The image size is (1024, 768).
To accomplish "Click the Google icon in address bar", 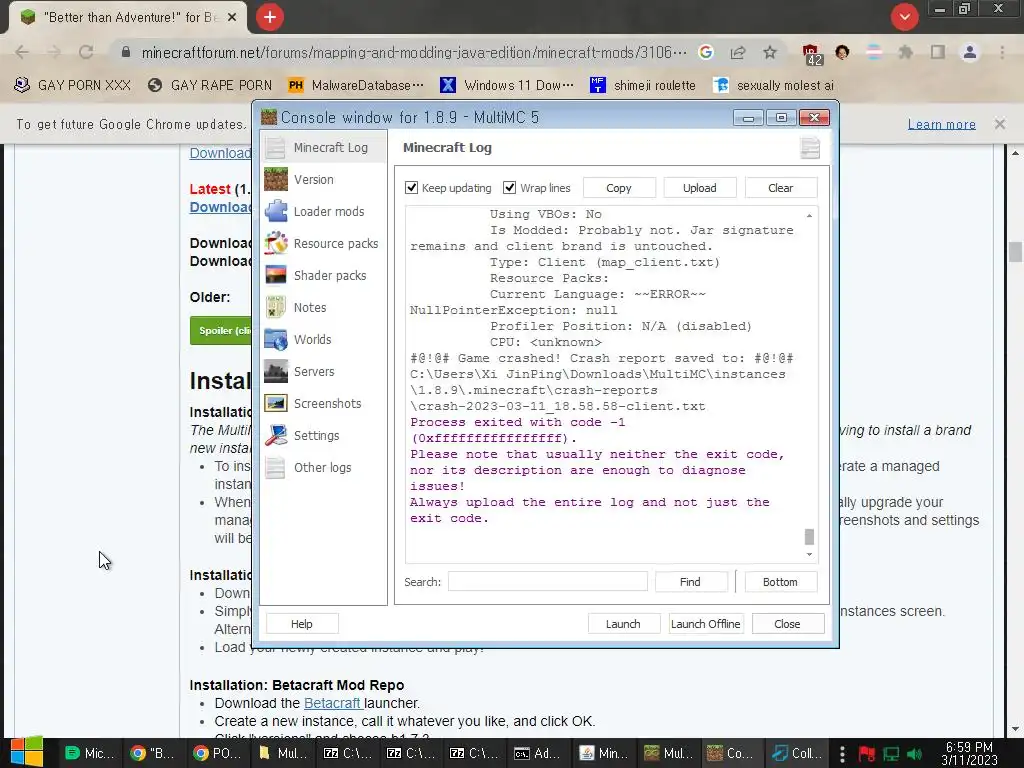I will point(705,52).
